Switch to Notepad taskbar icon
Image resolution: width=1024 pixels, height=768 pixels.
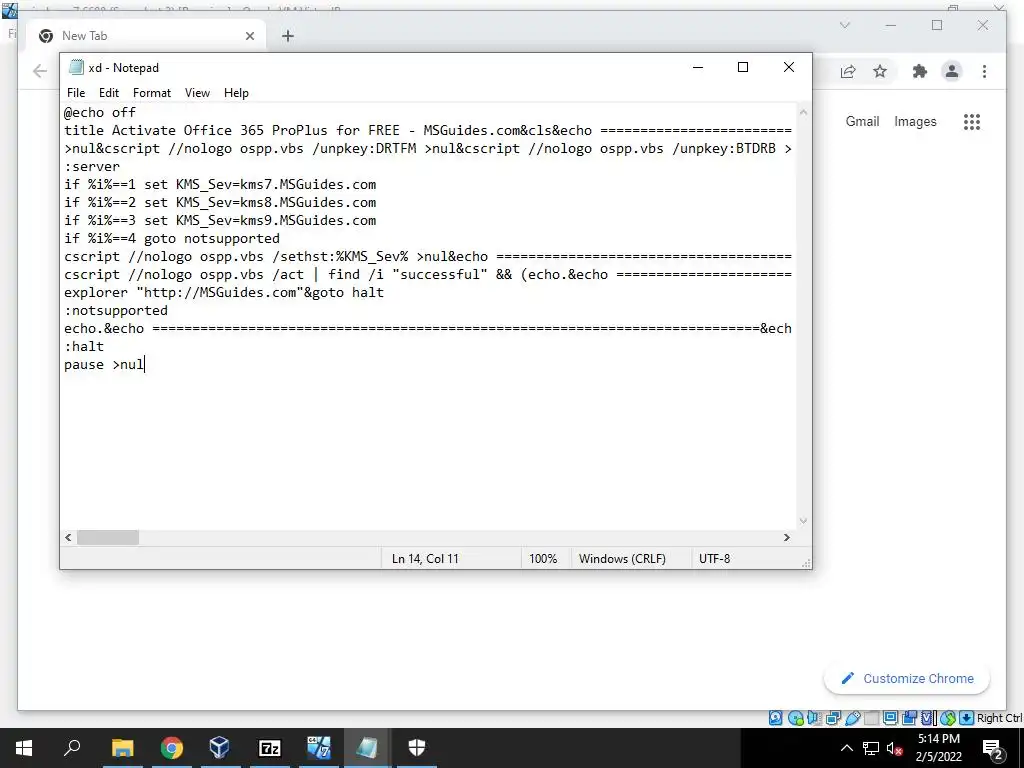click(x=366, y=748)
